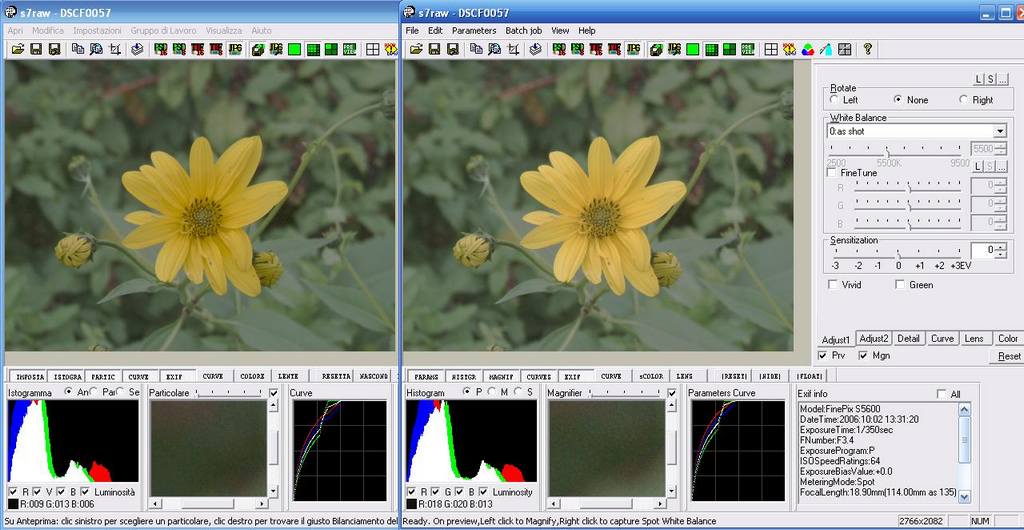Open the Edit menu
Viewport: 1024px width, 530px height.
[435, 31]
